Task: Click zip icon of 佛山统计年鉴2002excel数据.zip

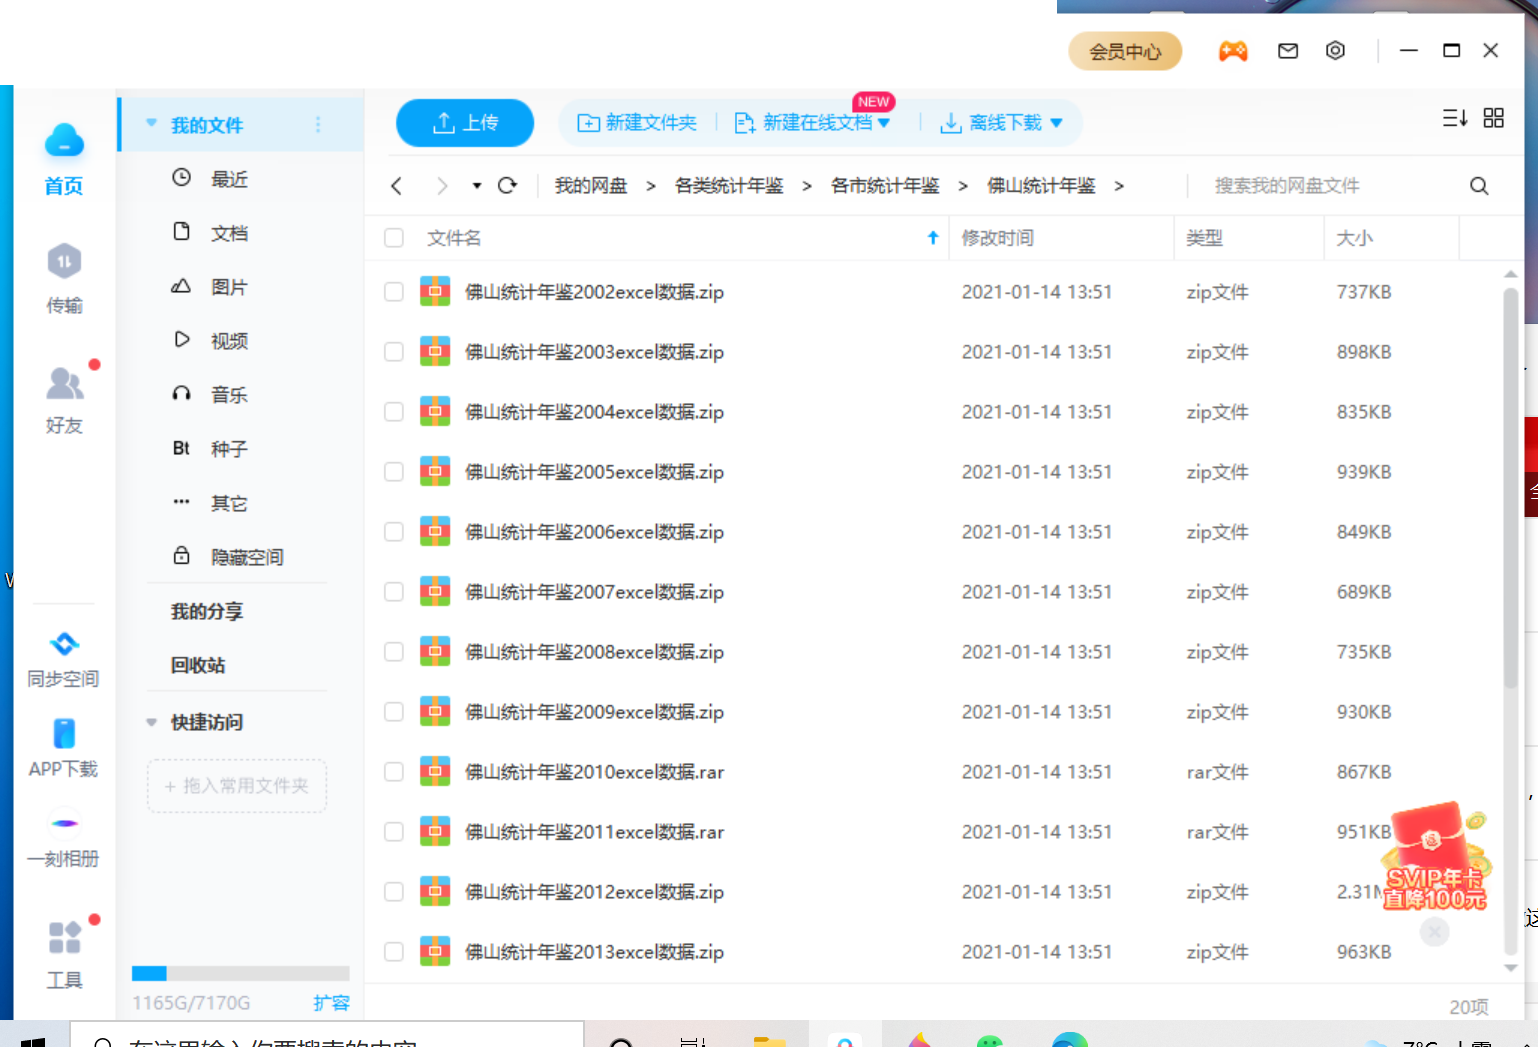Action: click(435, 291)
